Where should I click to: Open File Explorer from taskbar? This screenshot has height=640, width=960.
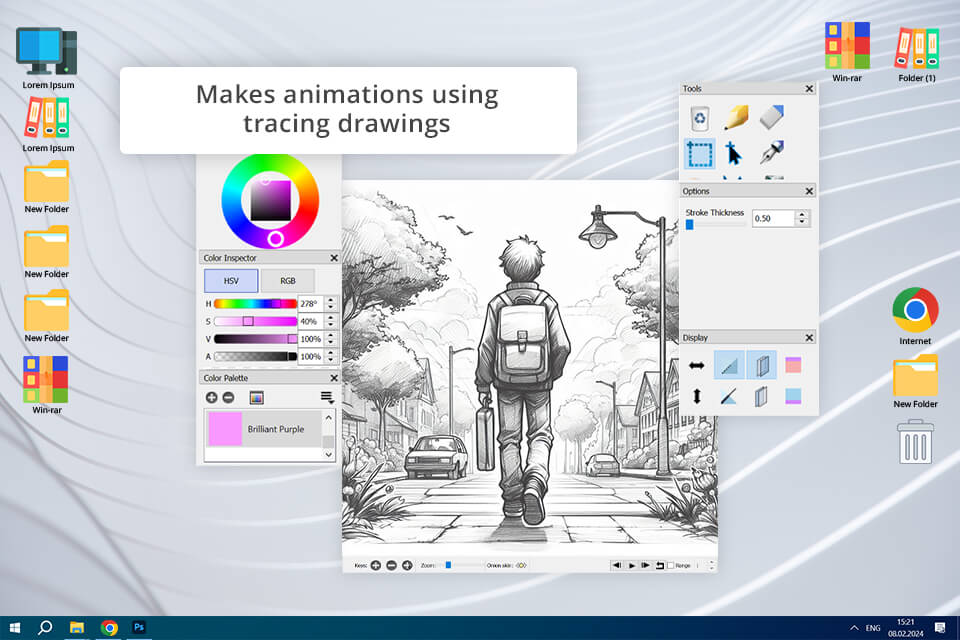point(77,628)
